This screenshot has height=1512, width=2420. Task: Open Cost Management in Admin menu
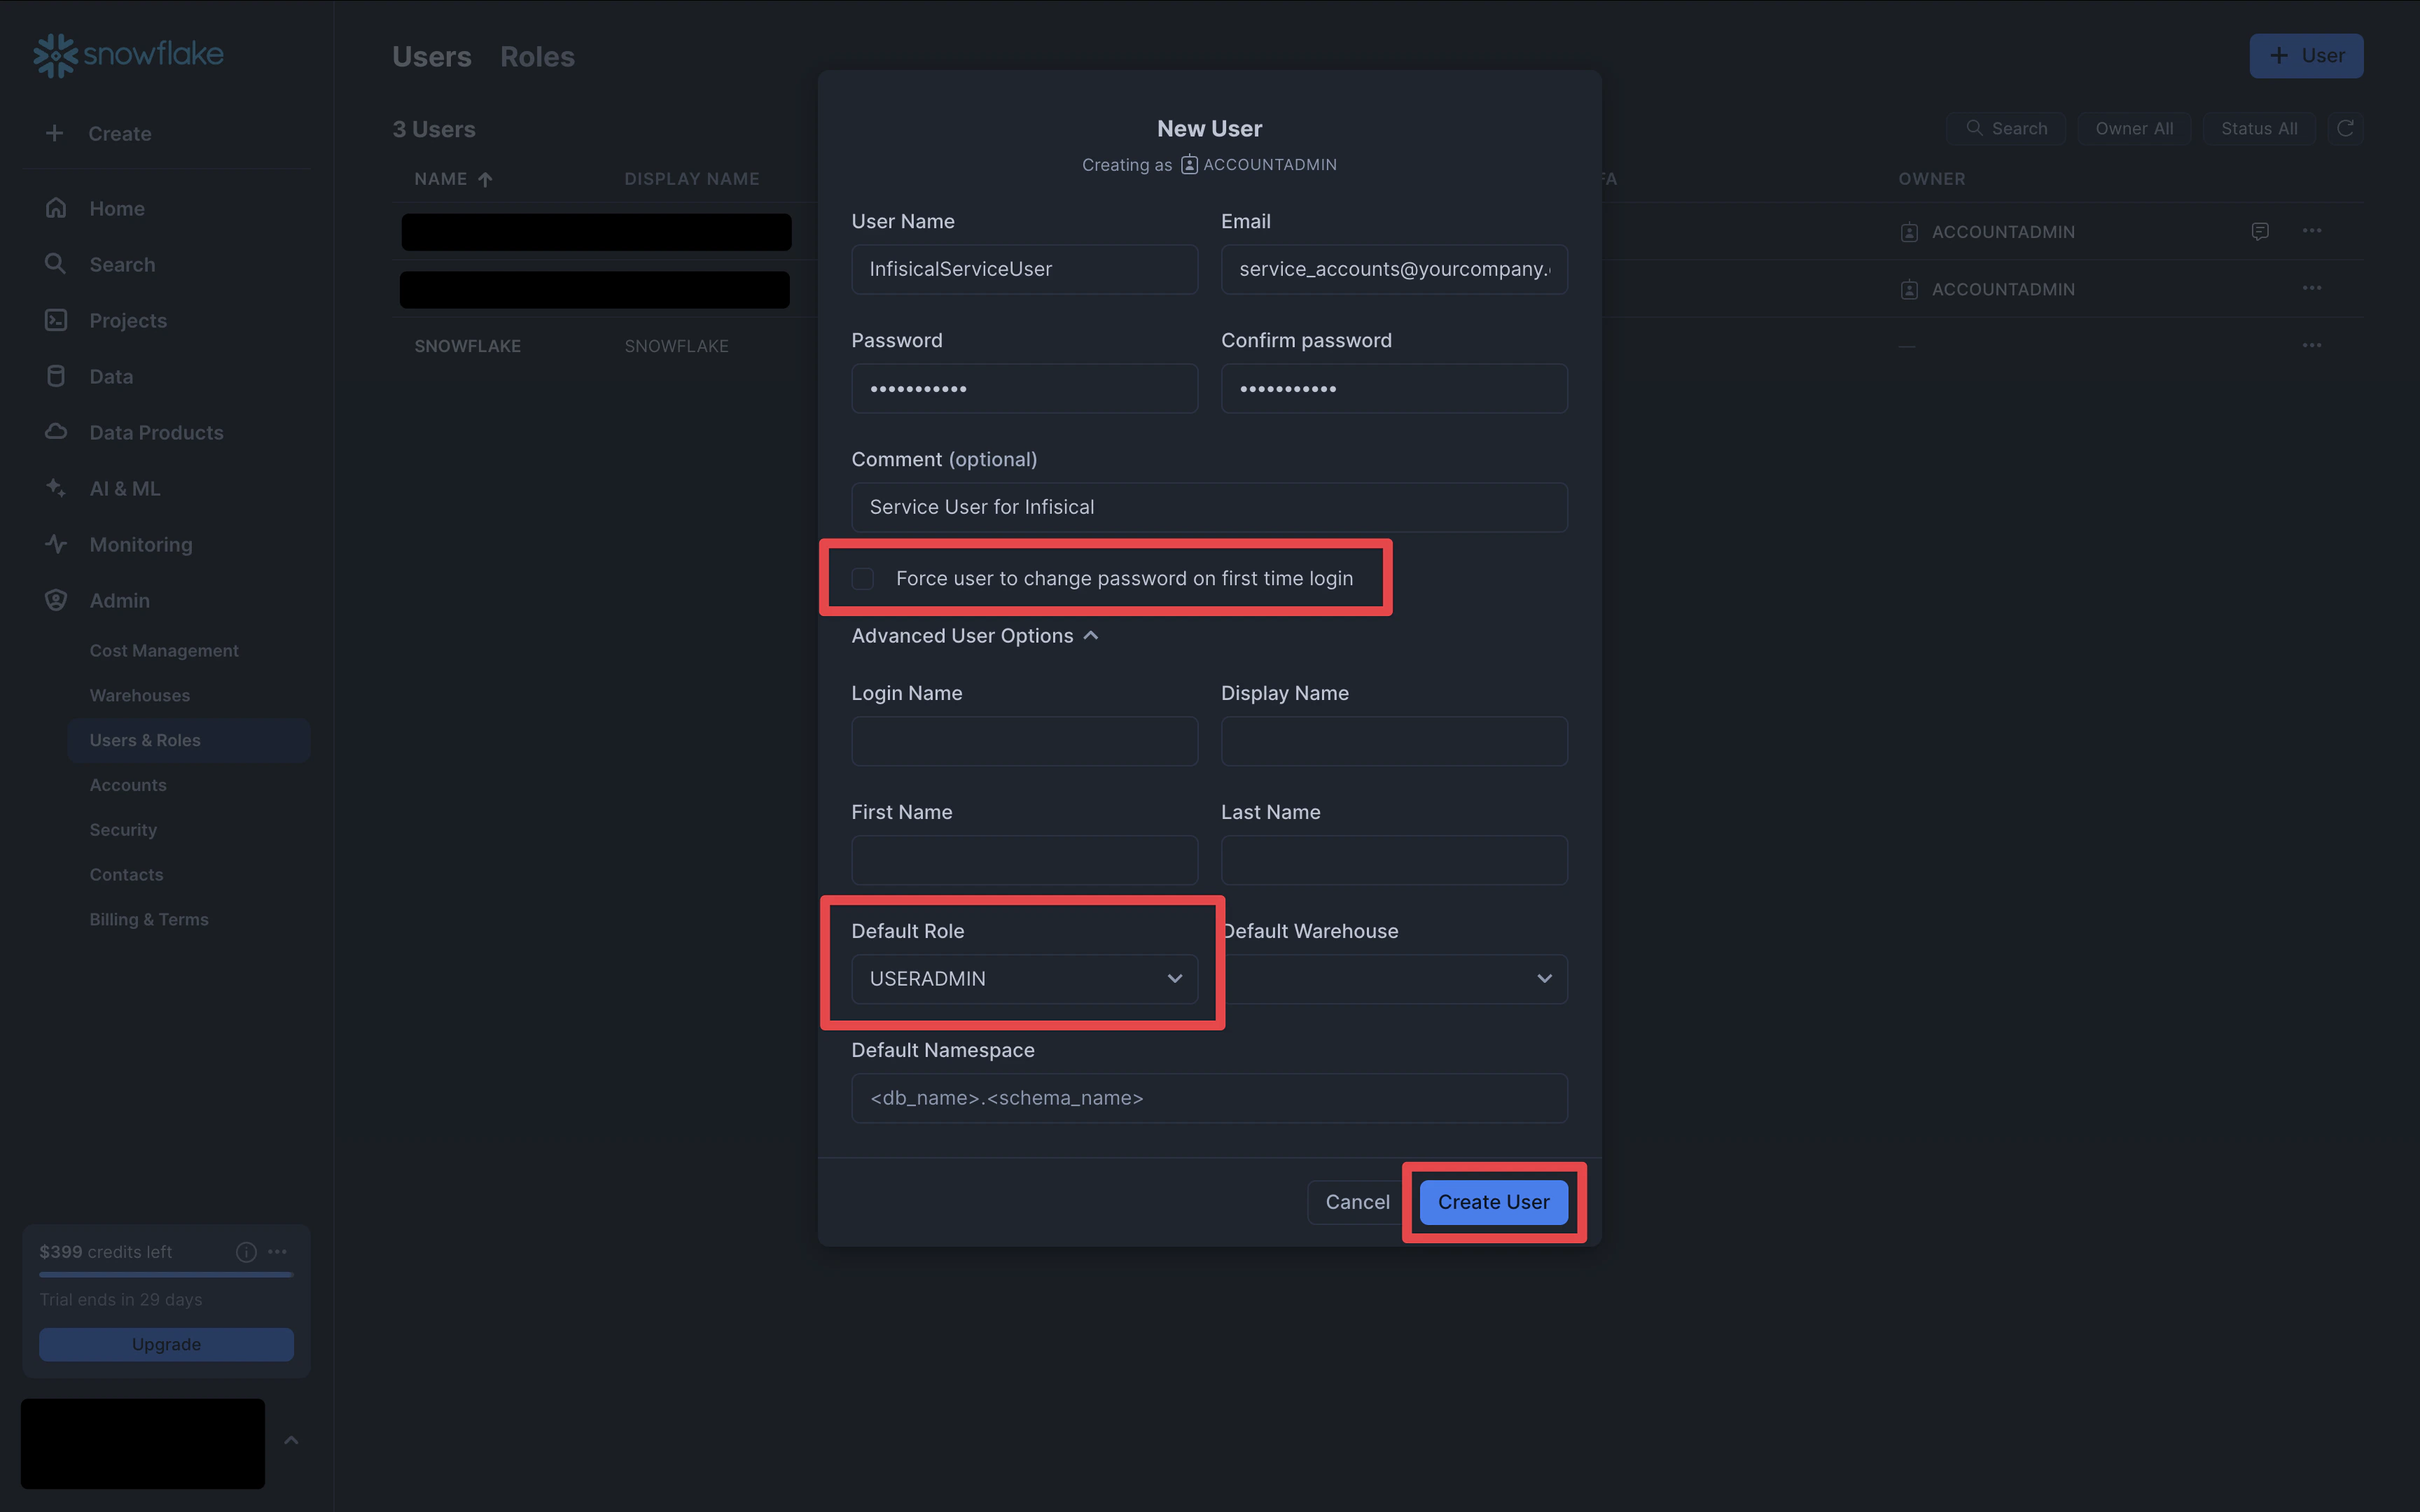(164, 651)
